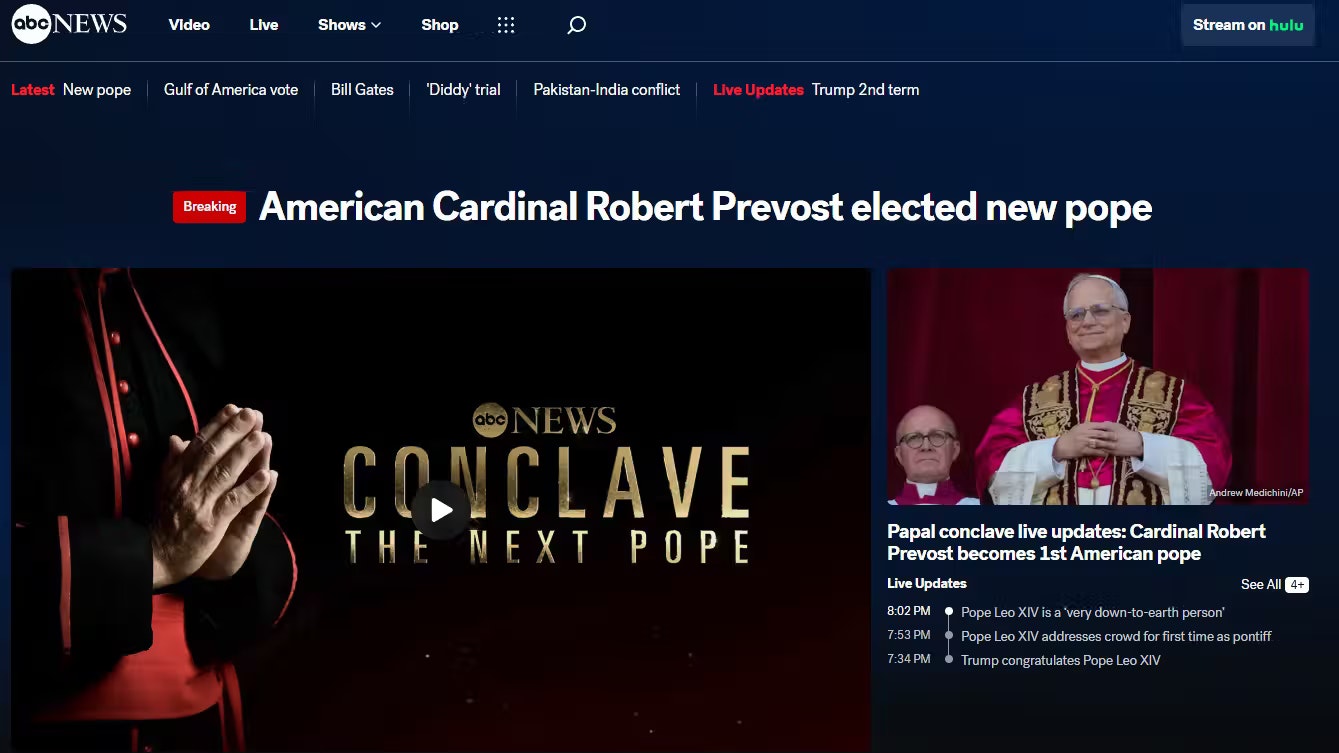This screenshot has height=753, width=1339.
Task: Click the red Breaking badge
Action: click(x=209, y=207)
